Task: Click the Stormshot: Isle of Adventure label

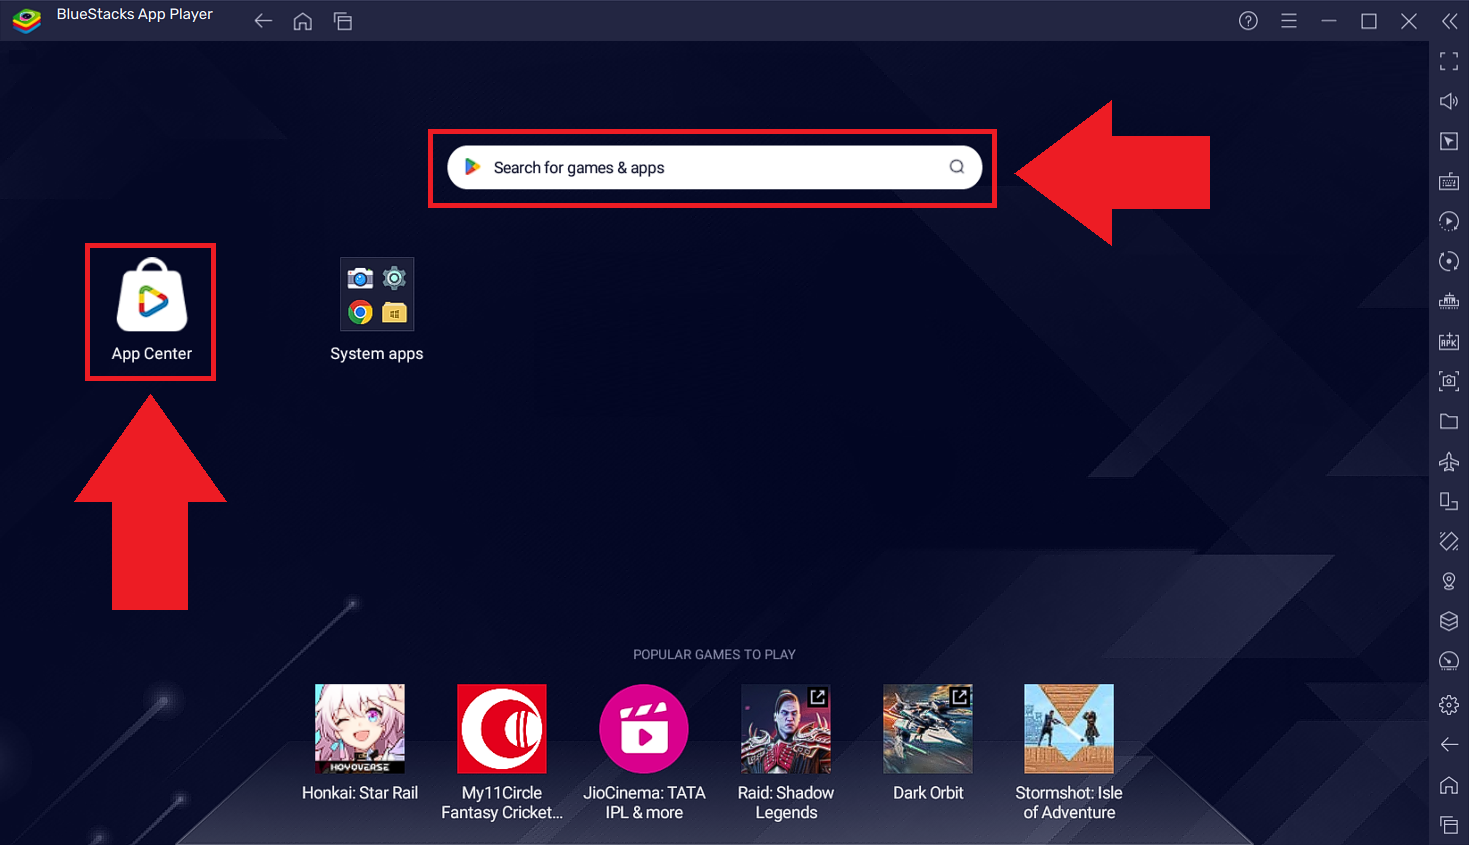Action: tap(1069, 803)
